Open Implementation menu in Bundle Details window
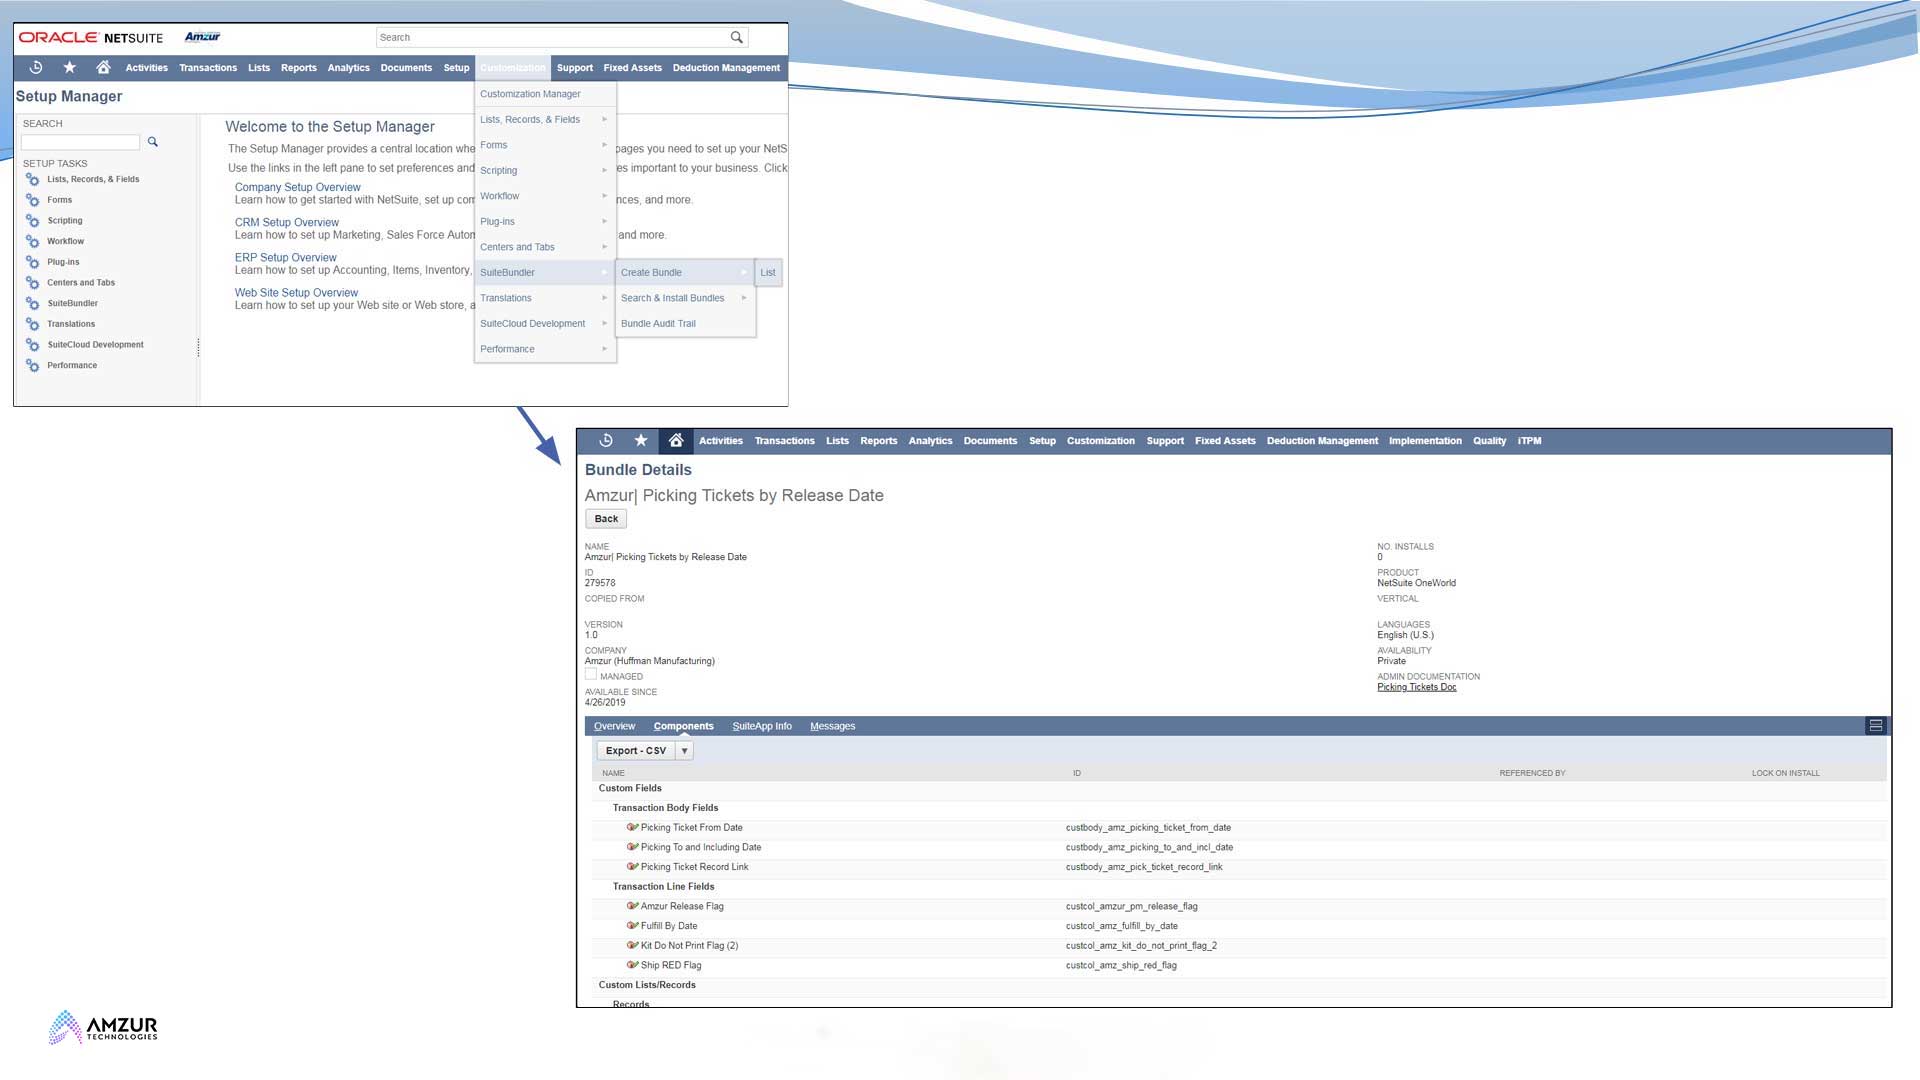Image resolution: width=1920 pixels, height=1080 pixels. tap(1425, 440)
